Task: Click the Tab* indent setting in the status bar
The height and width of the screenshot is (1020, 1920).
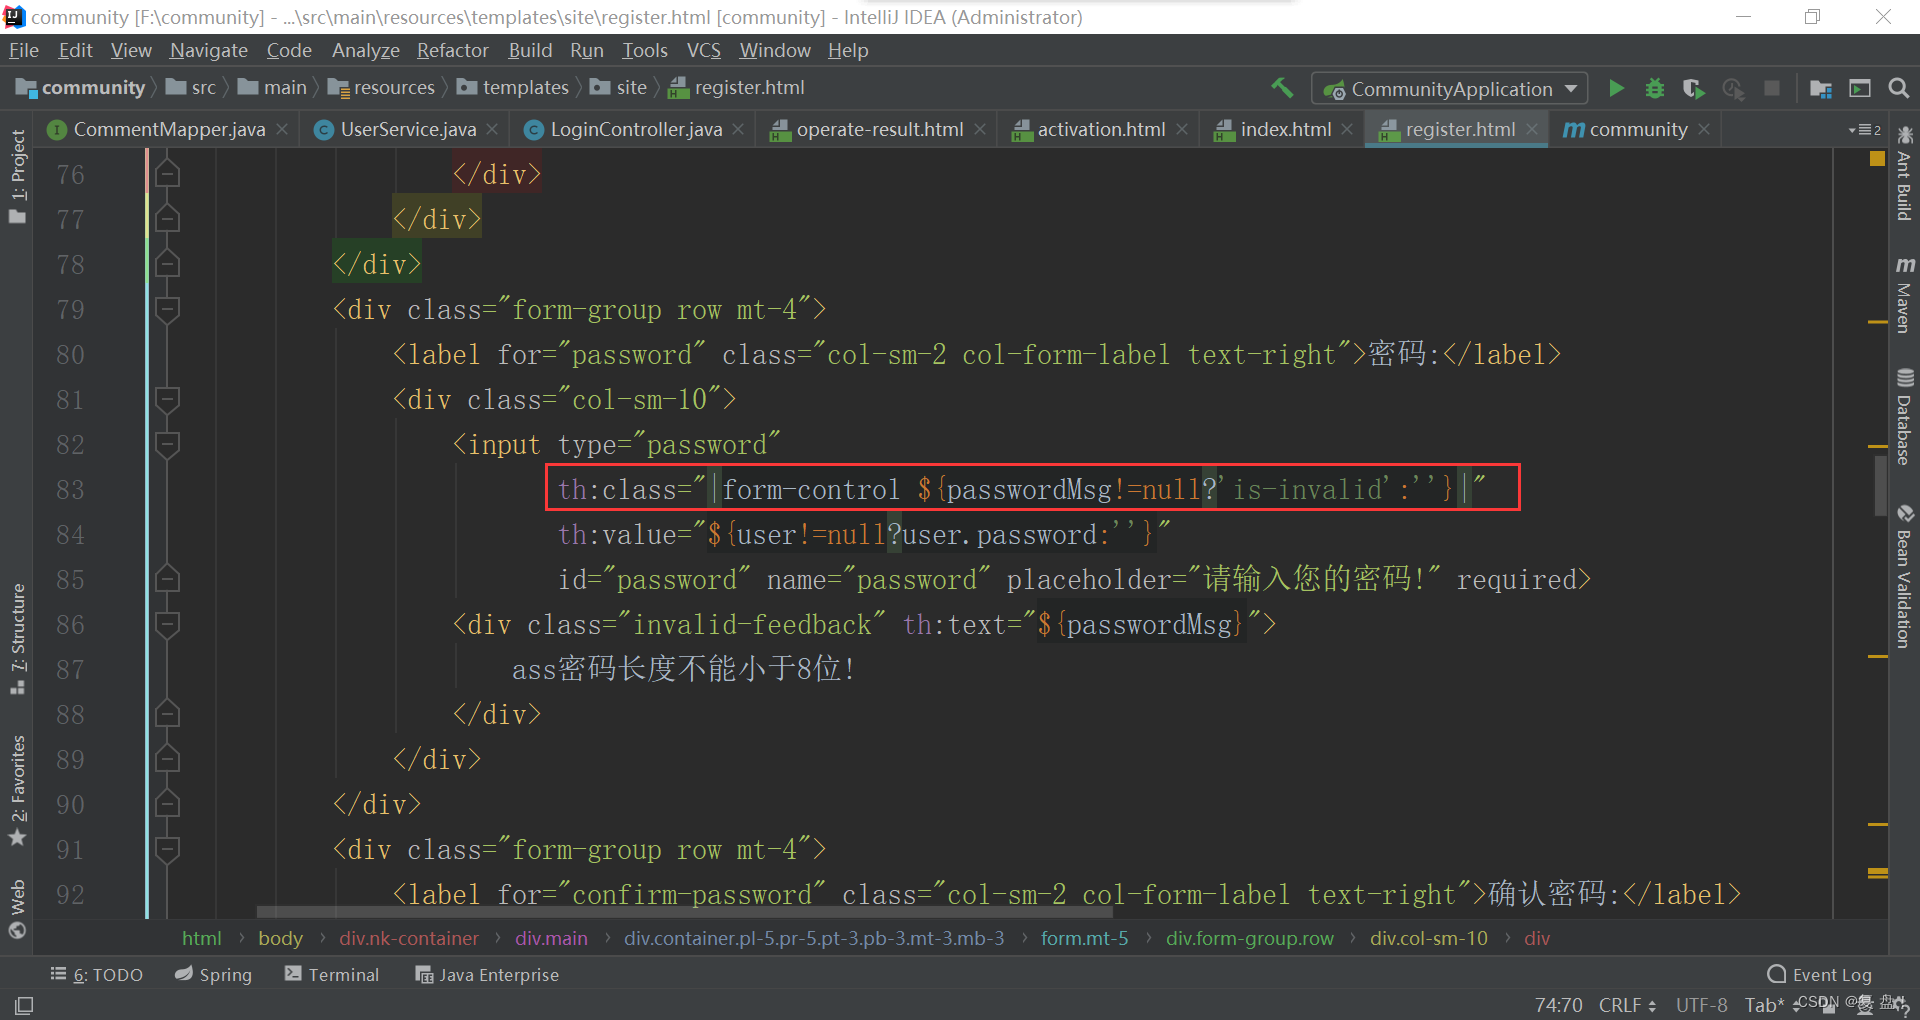Action: 1764,1005
